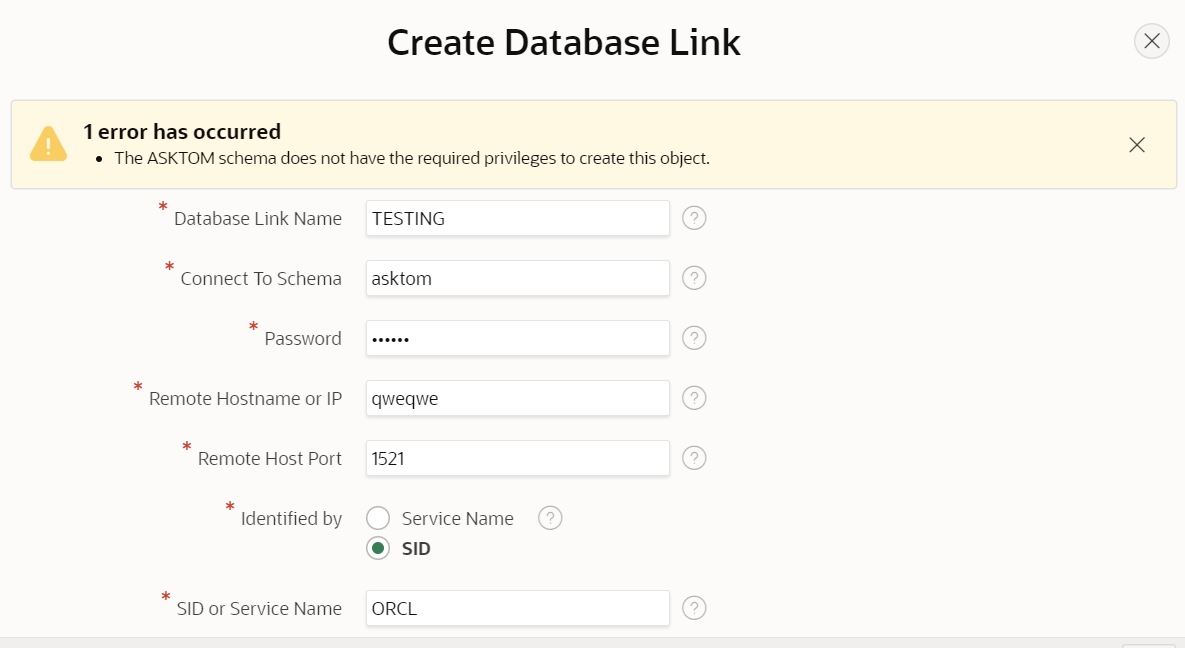
Task: Select the Remote Hostname or IP field
Action: pos(517,397)
